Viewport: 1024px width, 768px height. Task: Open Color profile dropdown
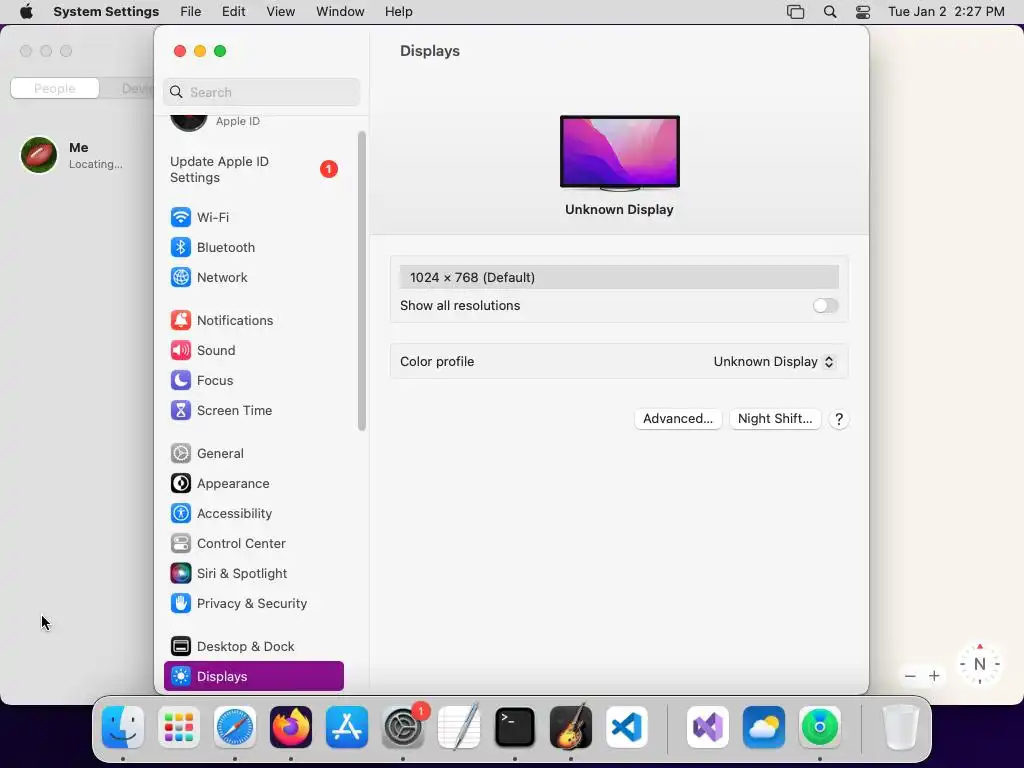[x=774, y=362]
